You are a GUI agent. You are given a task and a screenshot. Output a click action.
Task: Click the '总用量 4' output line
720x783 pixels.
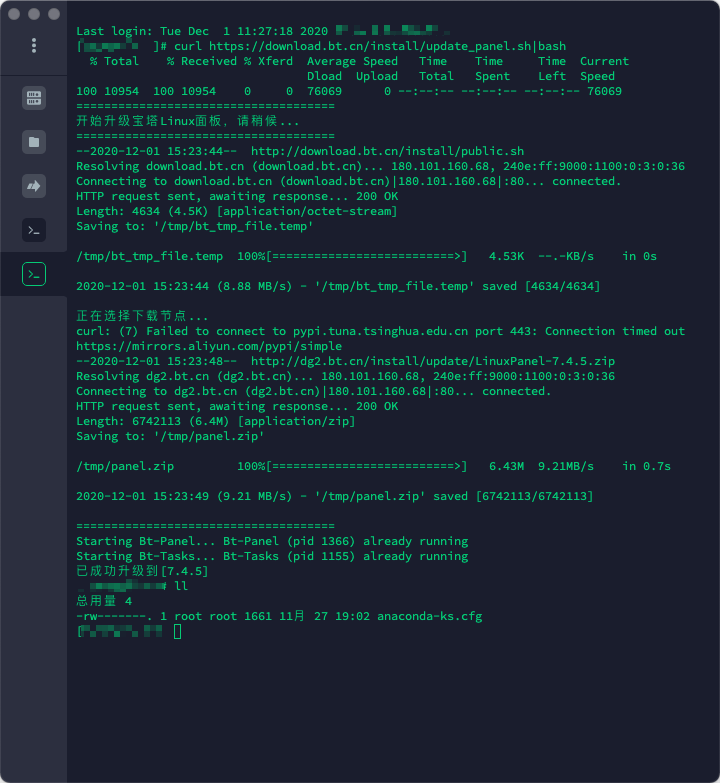(x=104, y=601)
